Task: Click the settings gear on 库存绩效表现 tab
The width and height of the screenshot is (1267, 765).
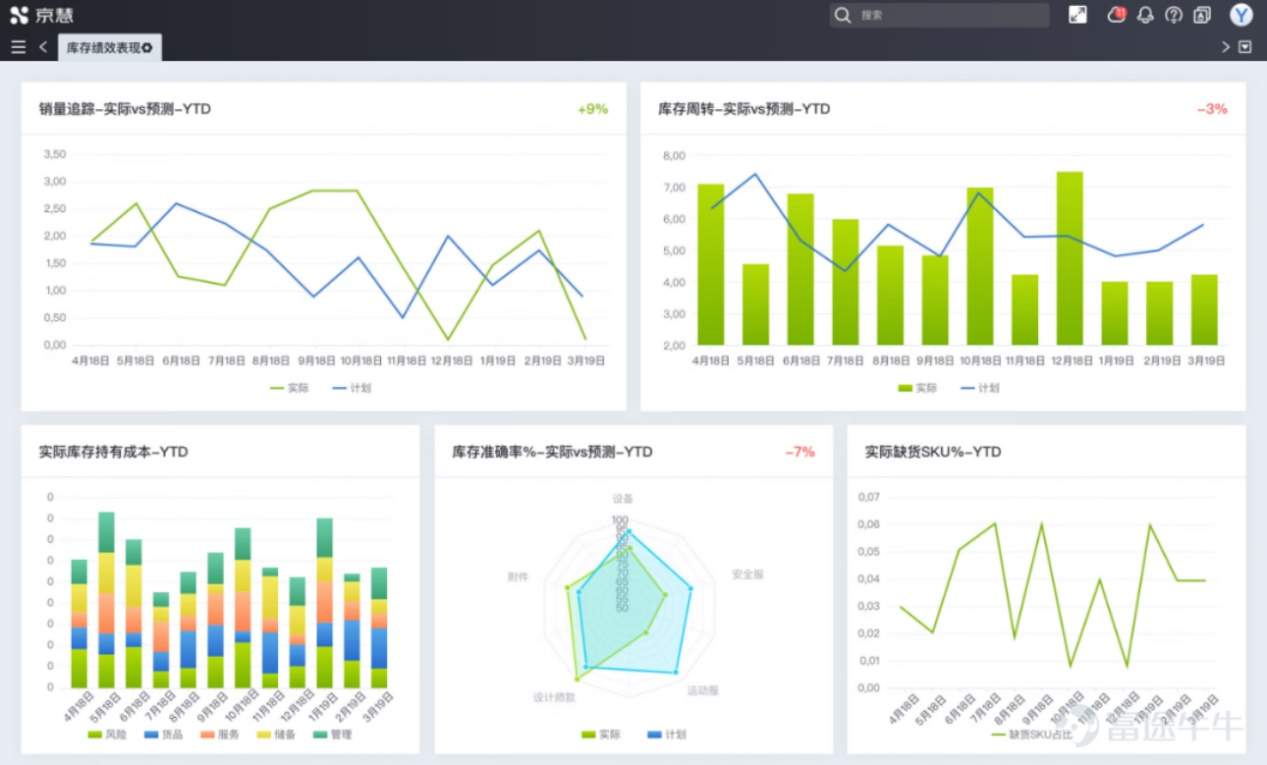Action: tap(148, 48)
